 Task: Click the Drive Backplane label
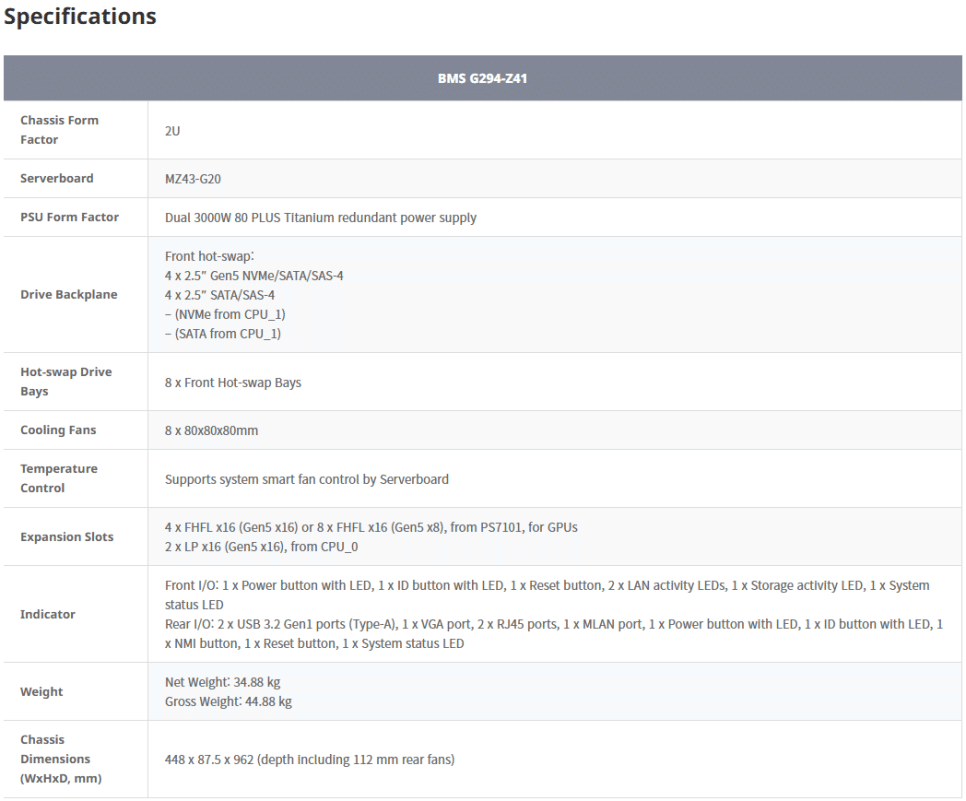(69, 295)
